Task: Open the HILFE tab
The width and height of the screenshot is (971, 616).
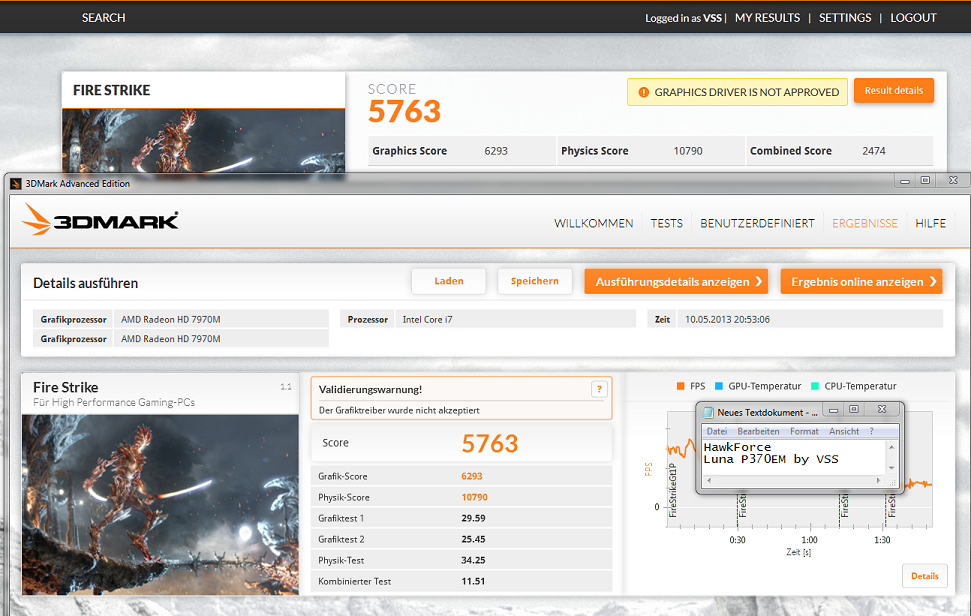Action: pos(930,223)
